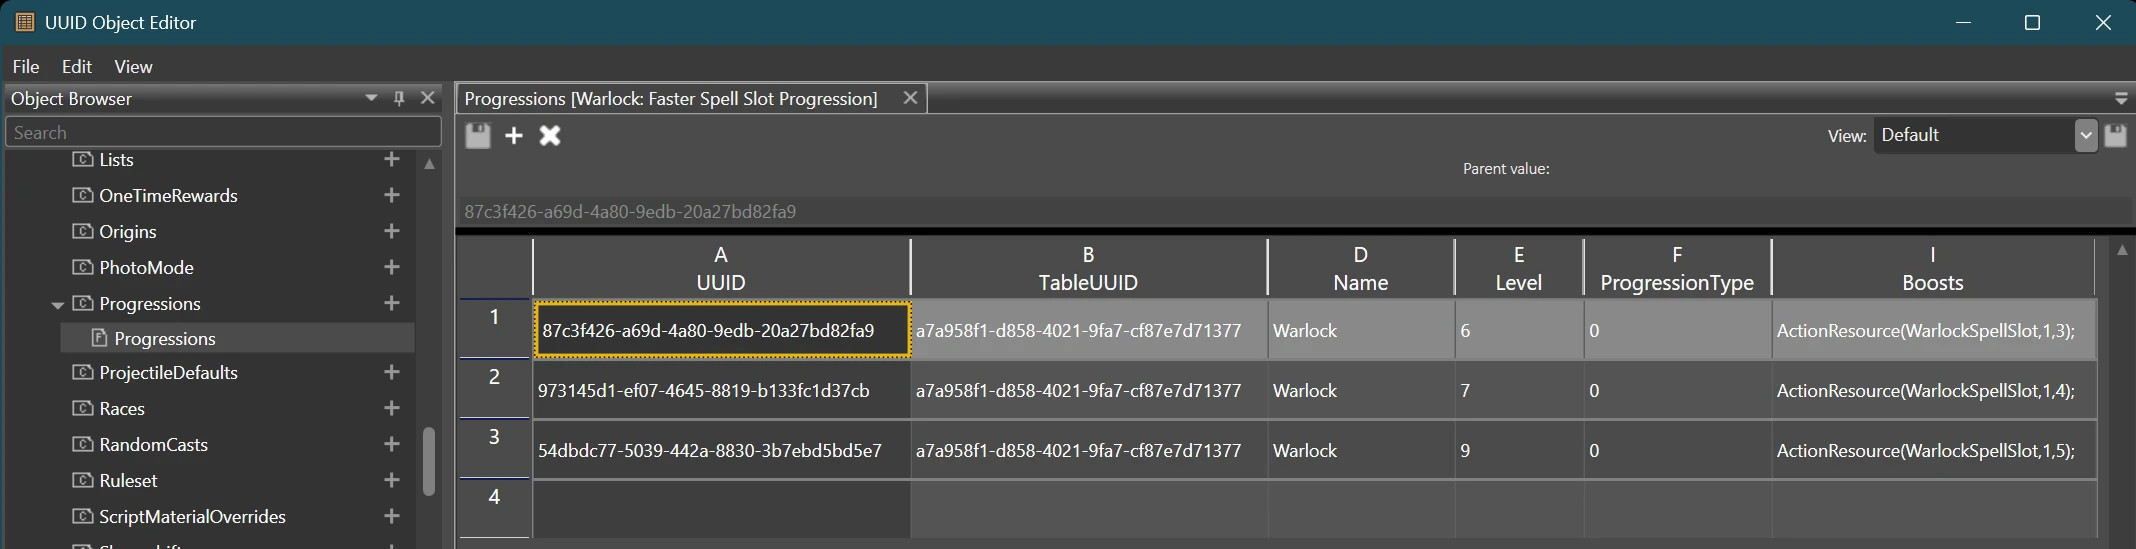Pin the Object Browser panel

[x=399, y=98]
